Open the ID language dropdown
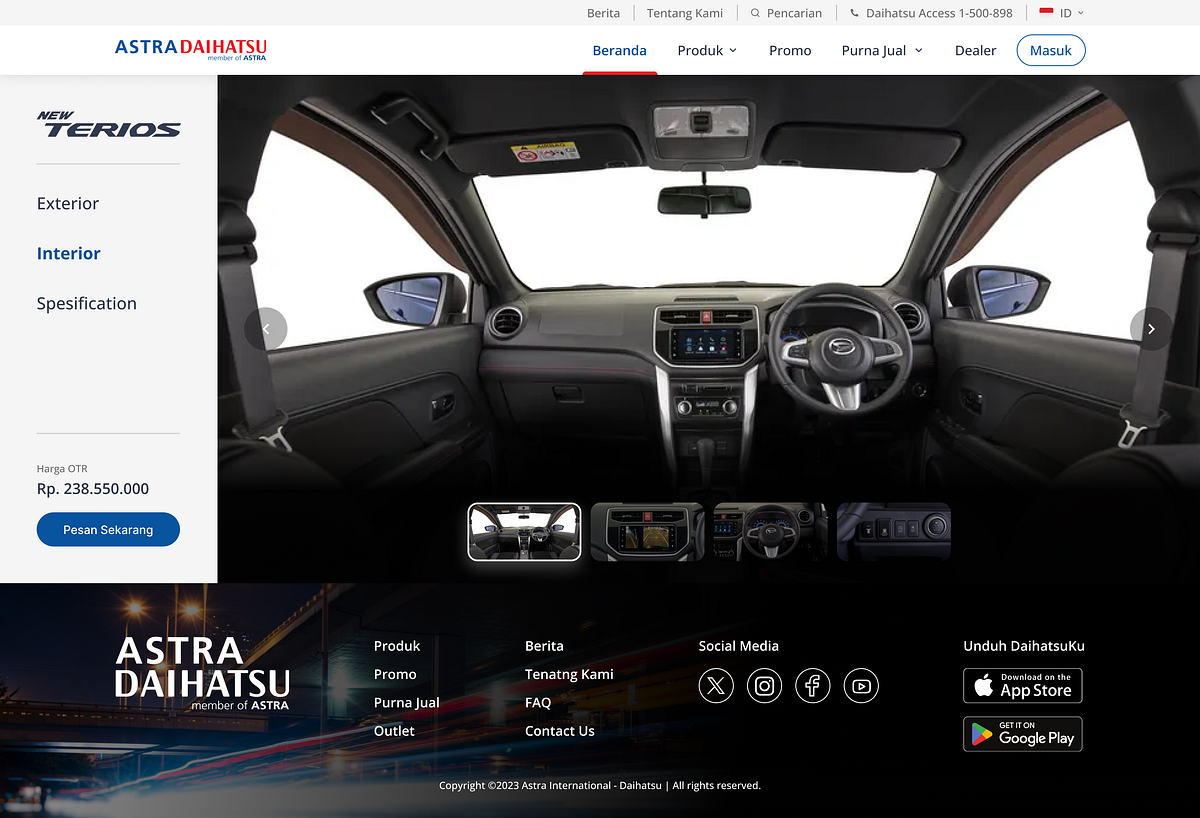The height and width of the screenshot is (818, 1200). [x=1072, y=13]
